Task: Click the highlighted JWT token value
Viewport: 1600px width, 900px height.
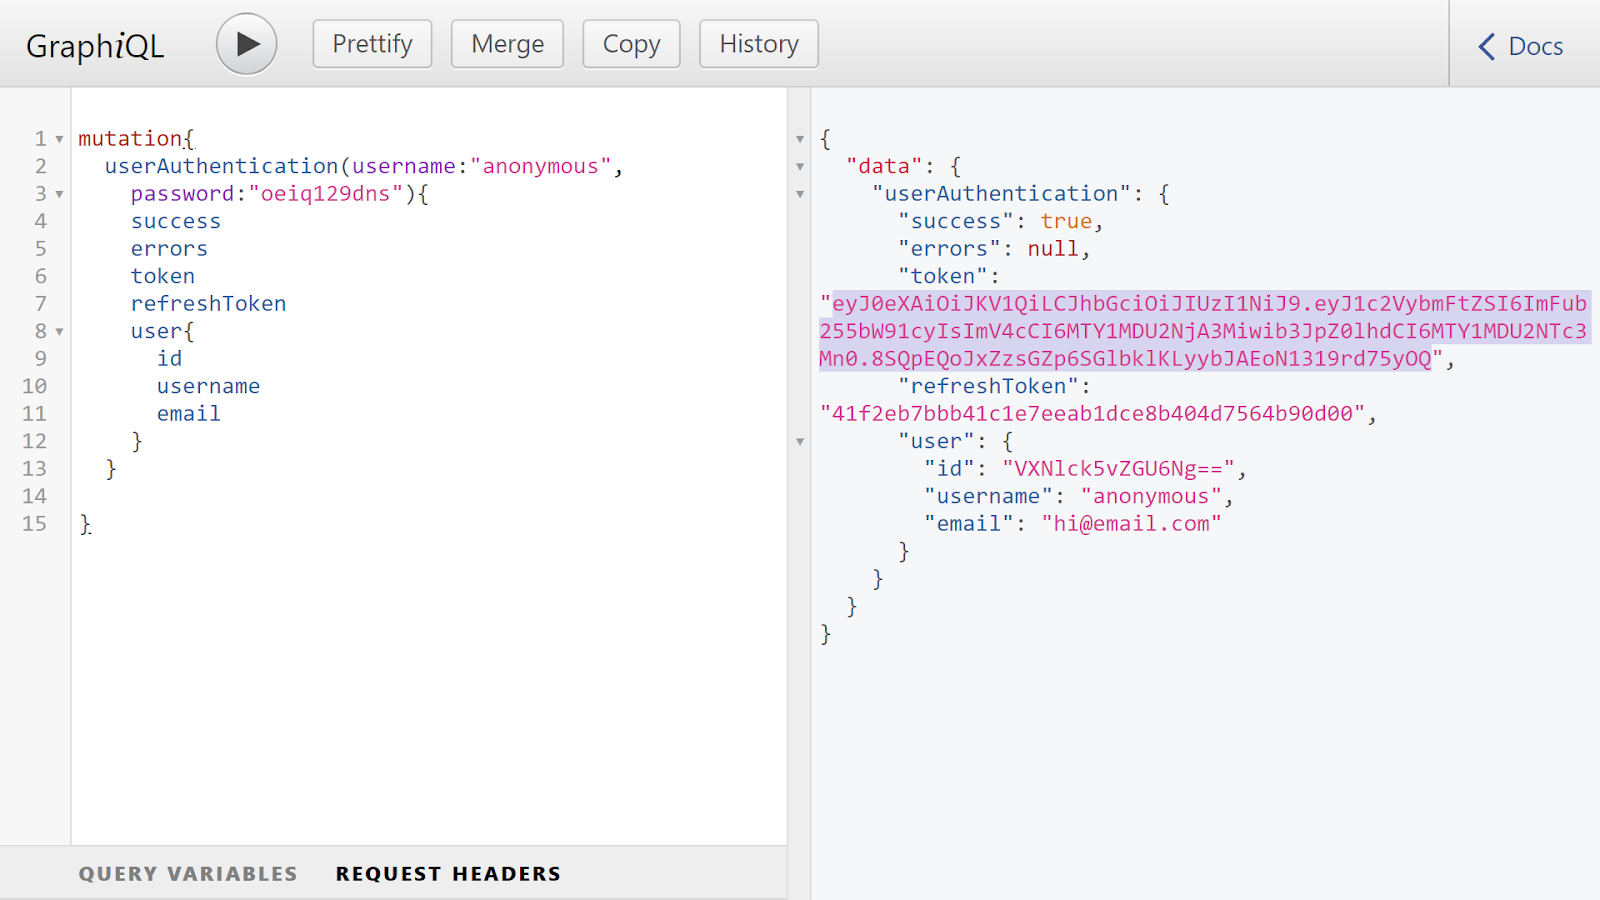Action: coord(1202,331)
